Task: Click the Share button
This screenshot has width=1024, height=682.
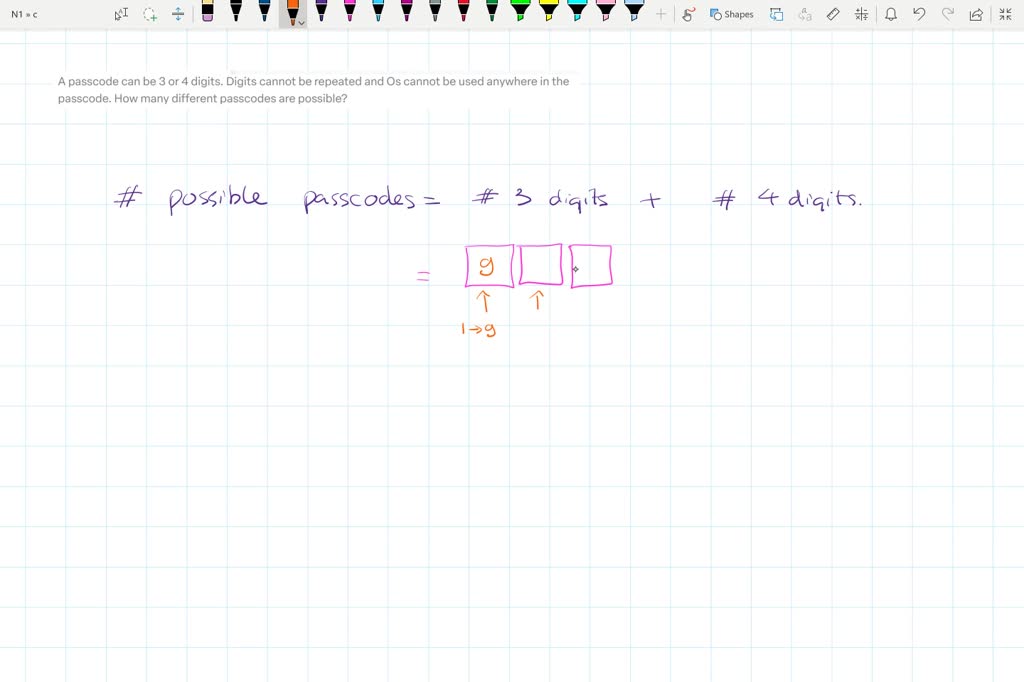Action: [975, 14]
